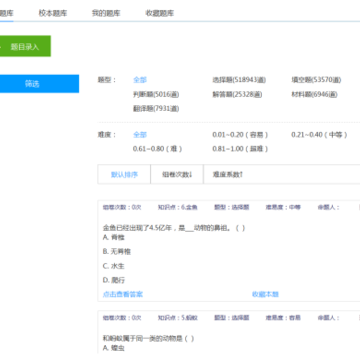Click the green 题目录入 button

[x=25, y=46]
